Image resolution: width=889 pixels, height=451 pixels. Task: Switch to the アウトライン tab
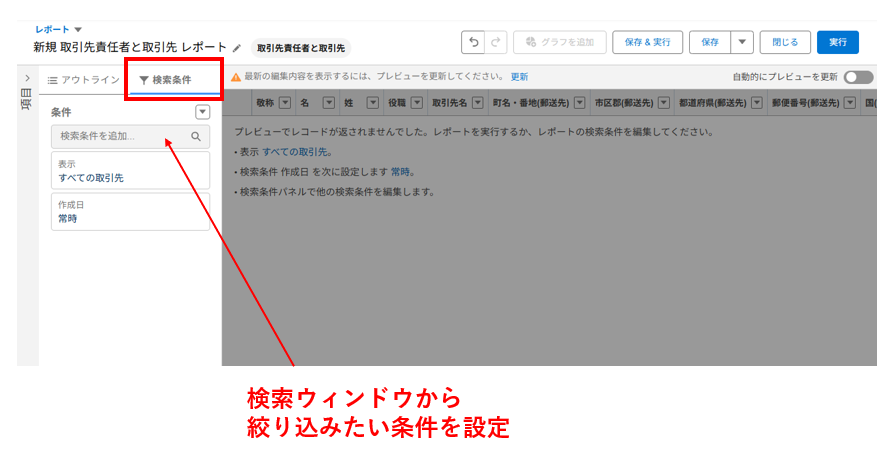pos(84,80)
